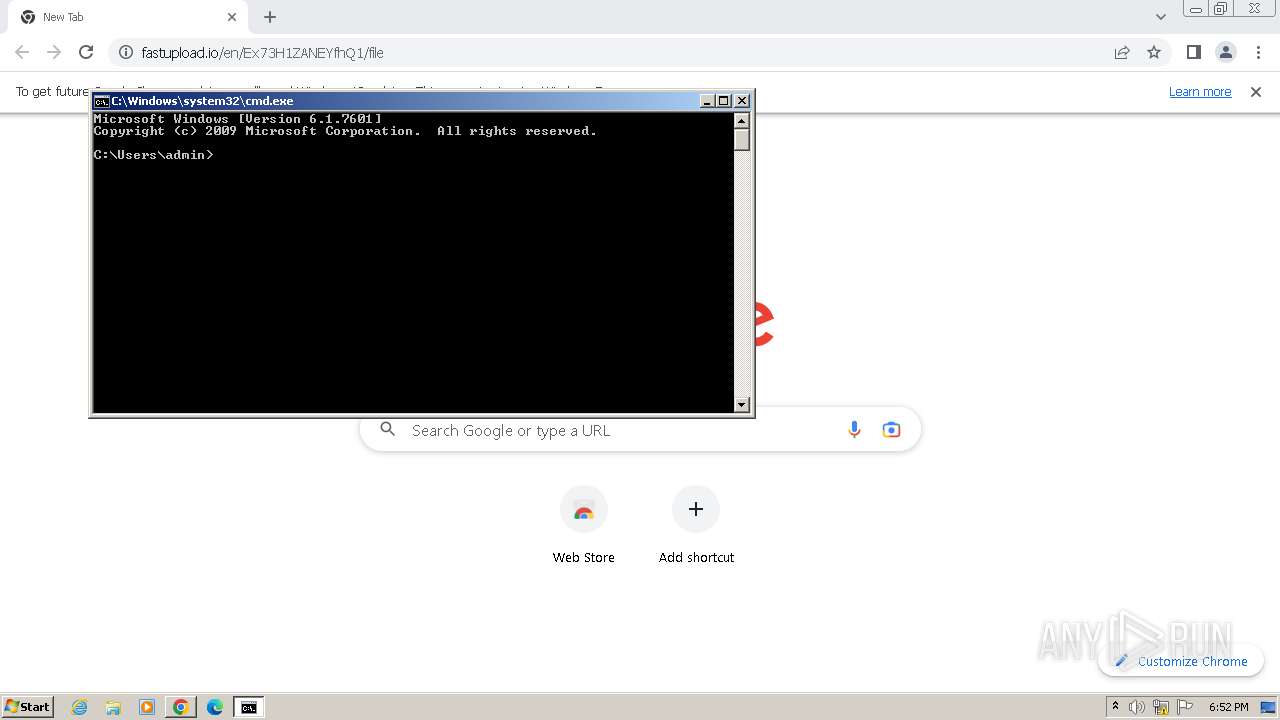Click the Add shortcut tile

(696, 527)
